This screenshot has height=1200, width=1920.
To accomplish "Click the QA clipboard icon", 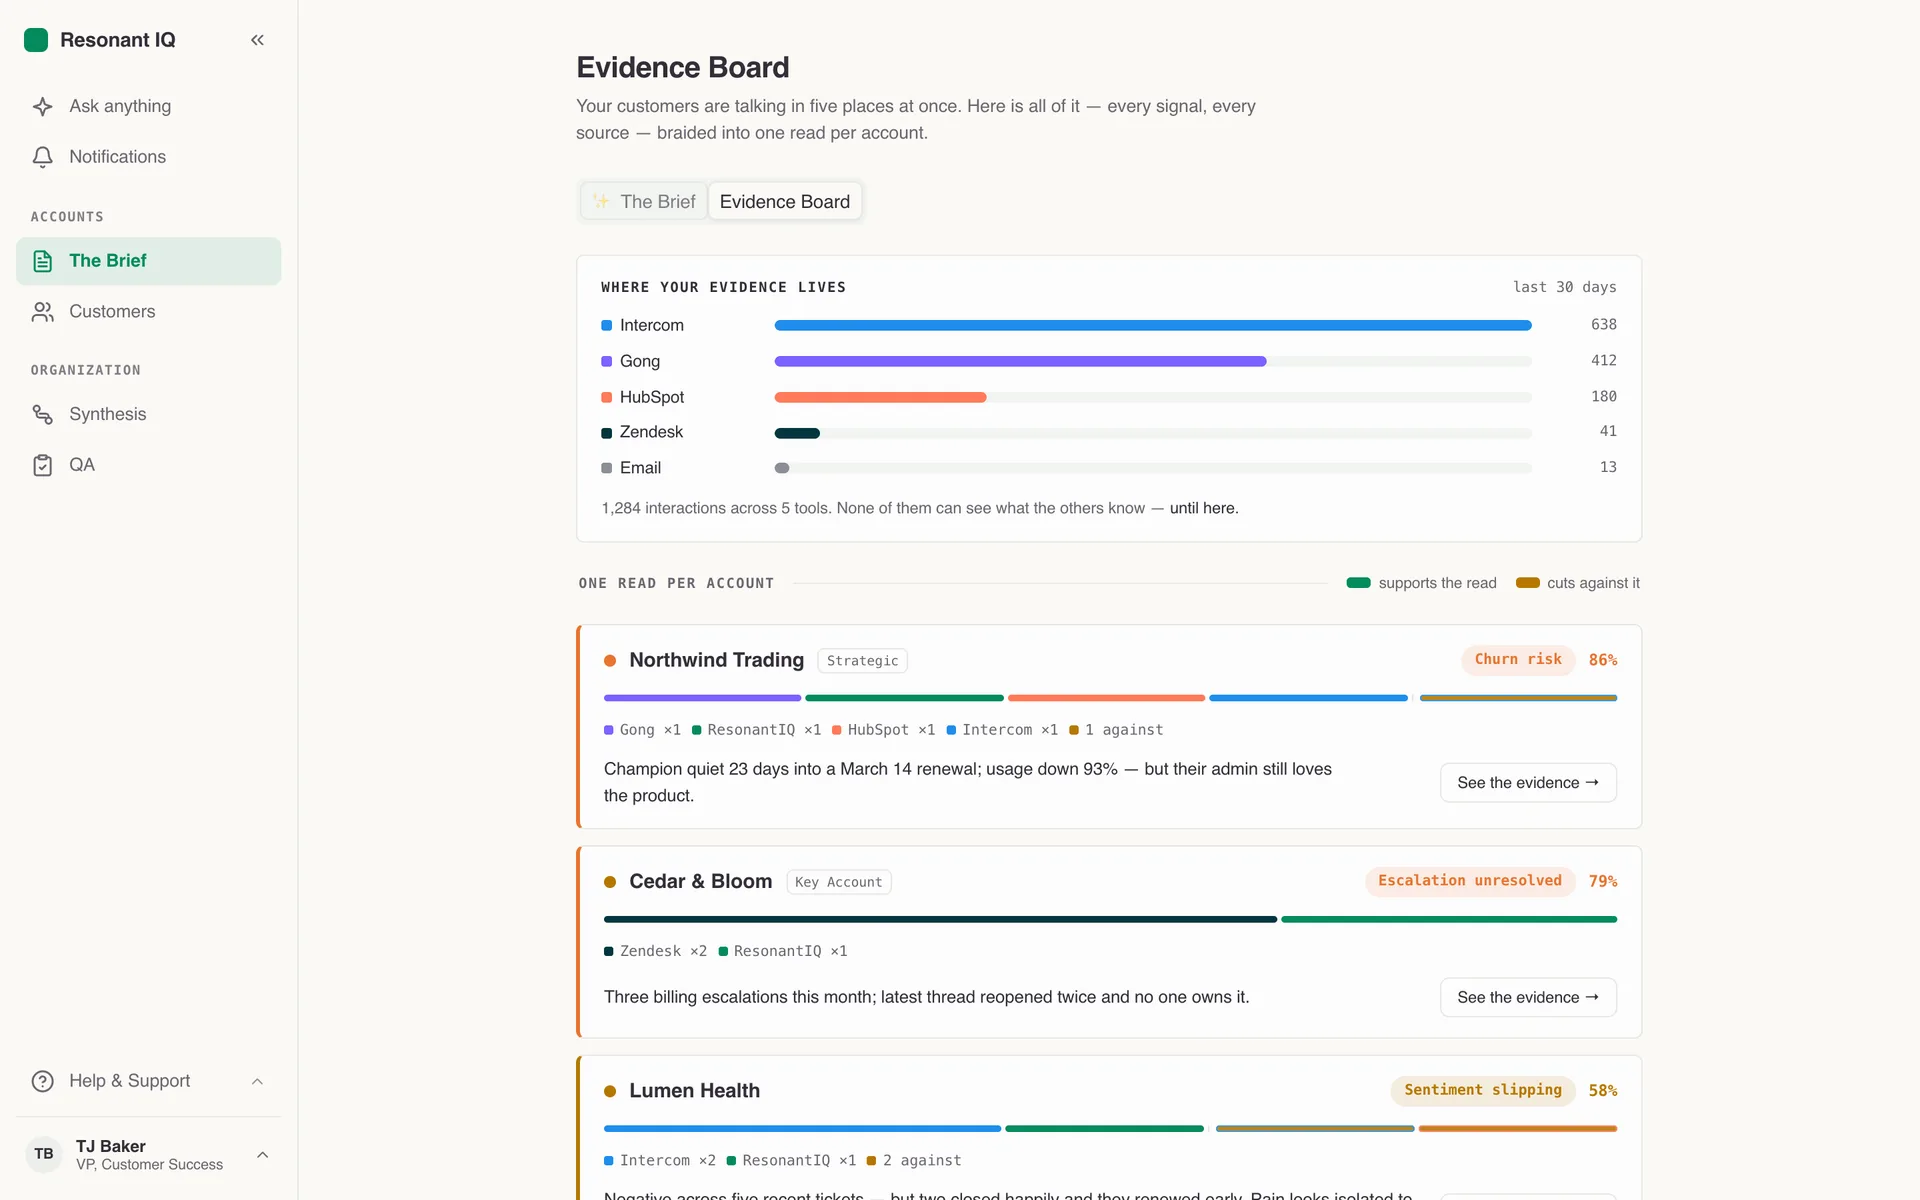I will click(x=42, y=465).
